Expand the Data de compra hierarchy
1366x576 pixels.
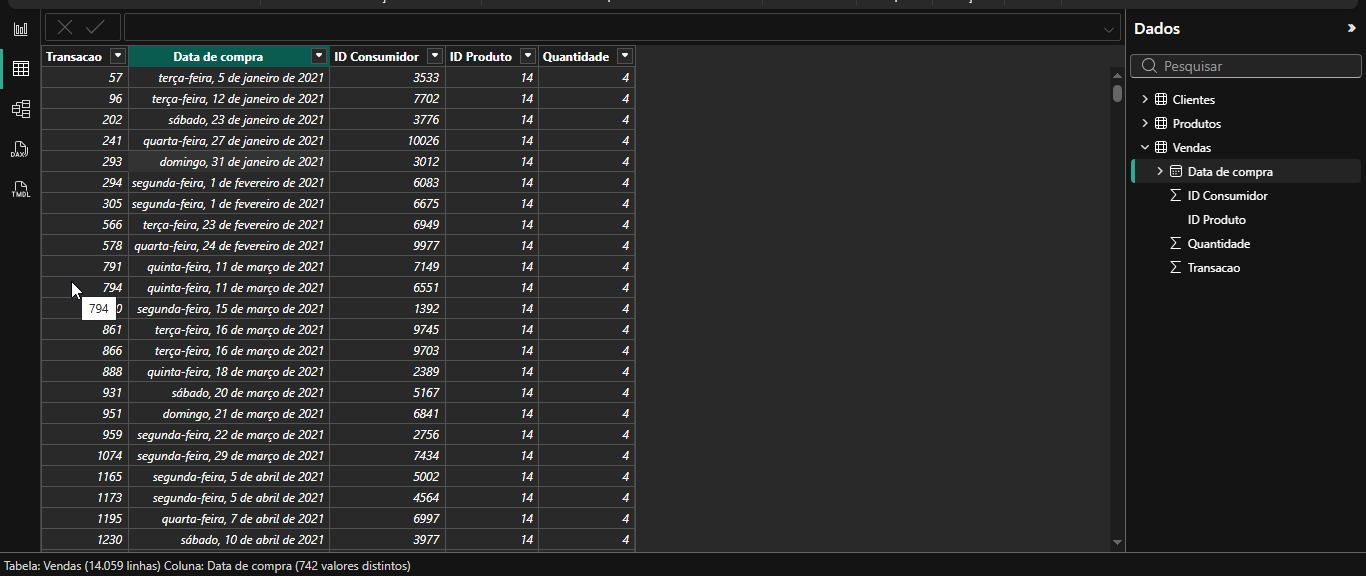tap(1160, 172)
